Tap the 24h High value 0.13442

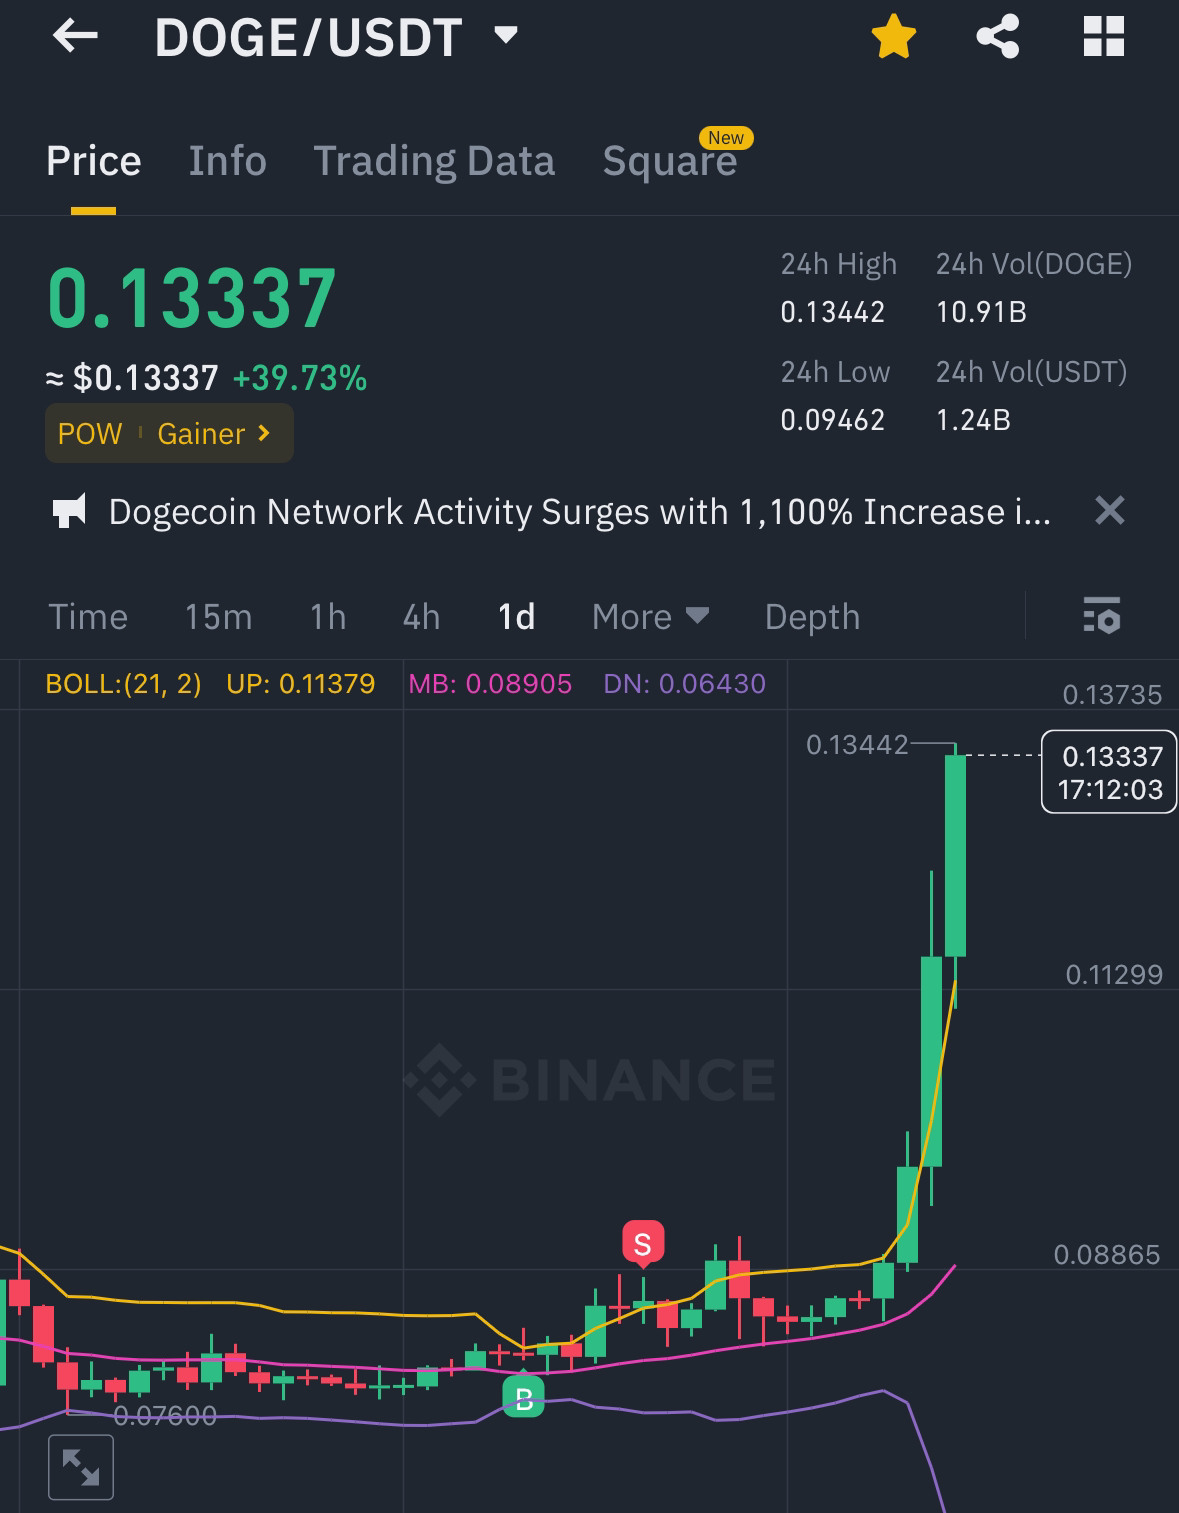pyautogui.click(x=832, y=312)
